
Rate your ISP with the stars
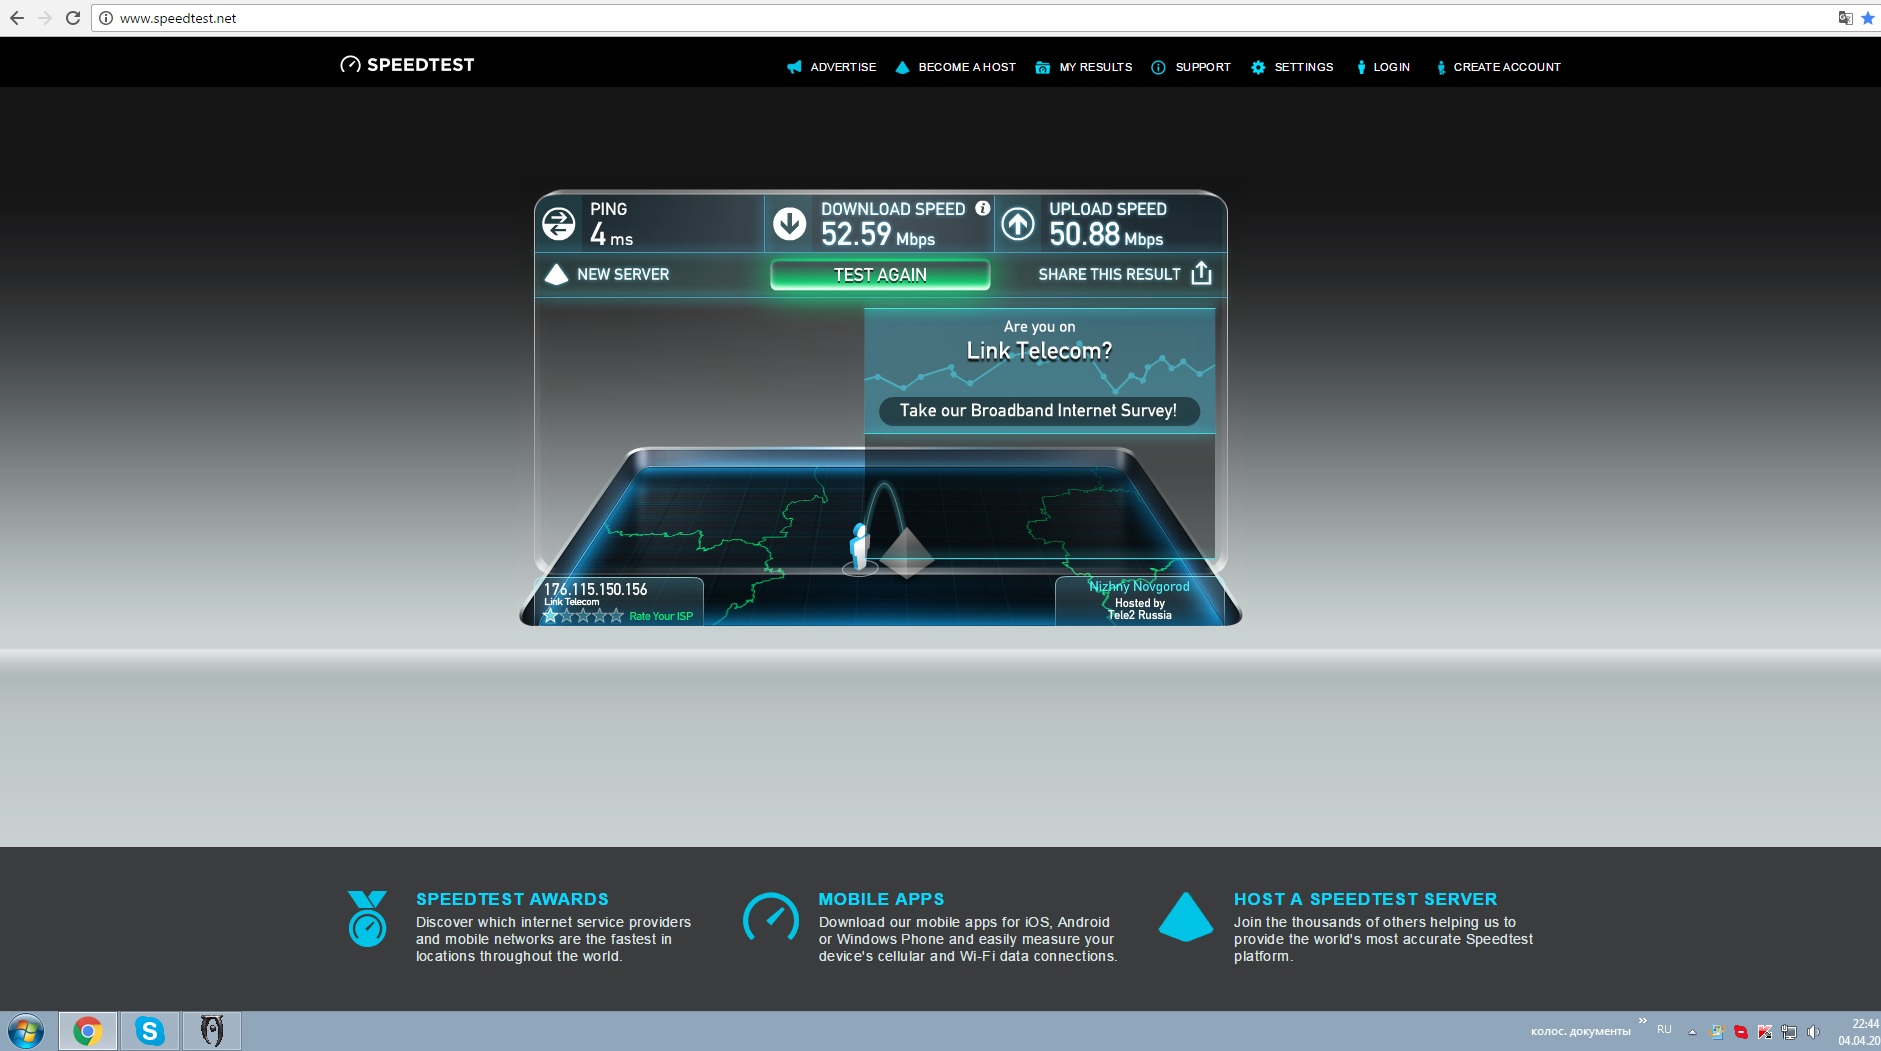pyautogui.click(x=583, y=616)
